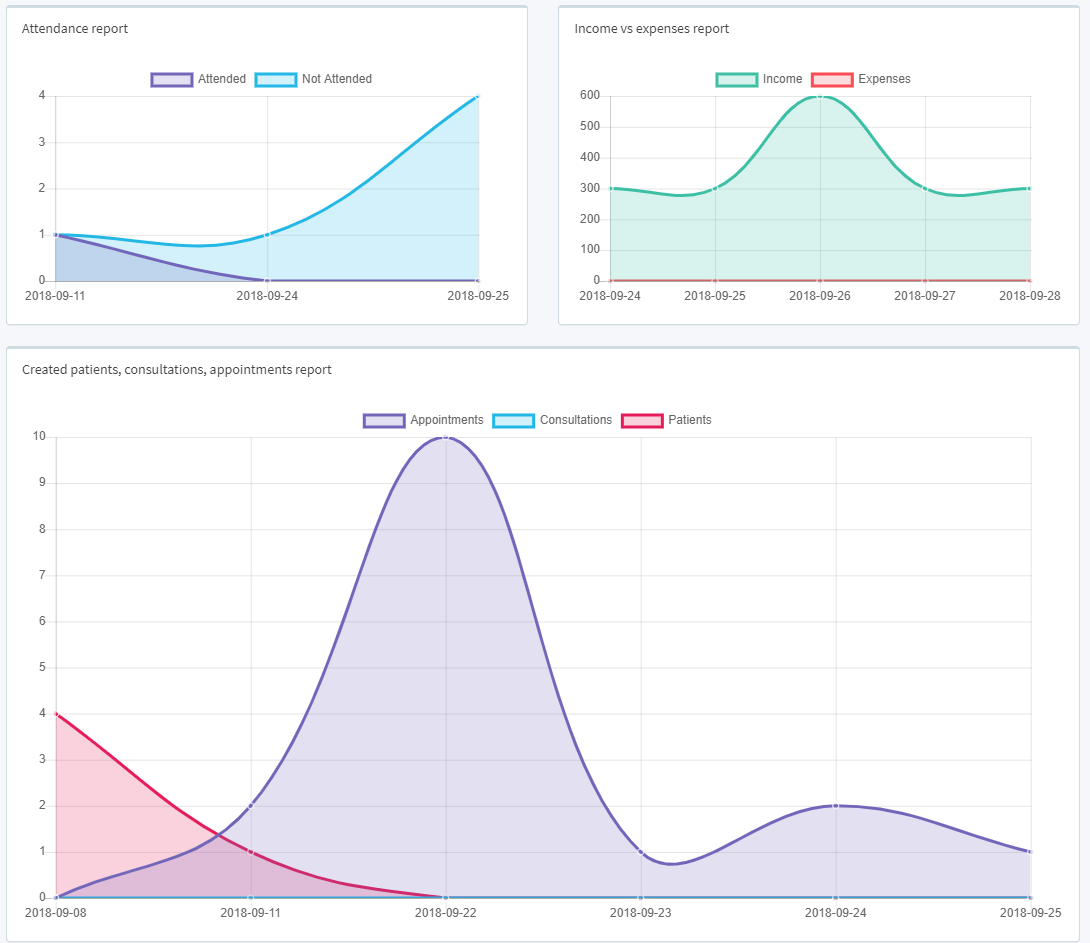Image resolution: width=1090 pixels, height=943 pixels.
Task: Click the 2018-09-24 label in bottom chart
Action: click(836, 913)
